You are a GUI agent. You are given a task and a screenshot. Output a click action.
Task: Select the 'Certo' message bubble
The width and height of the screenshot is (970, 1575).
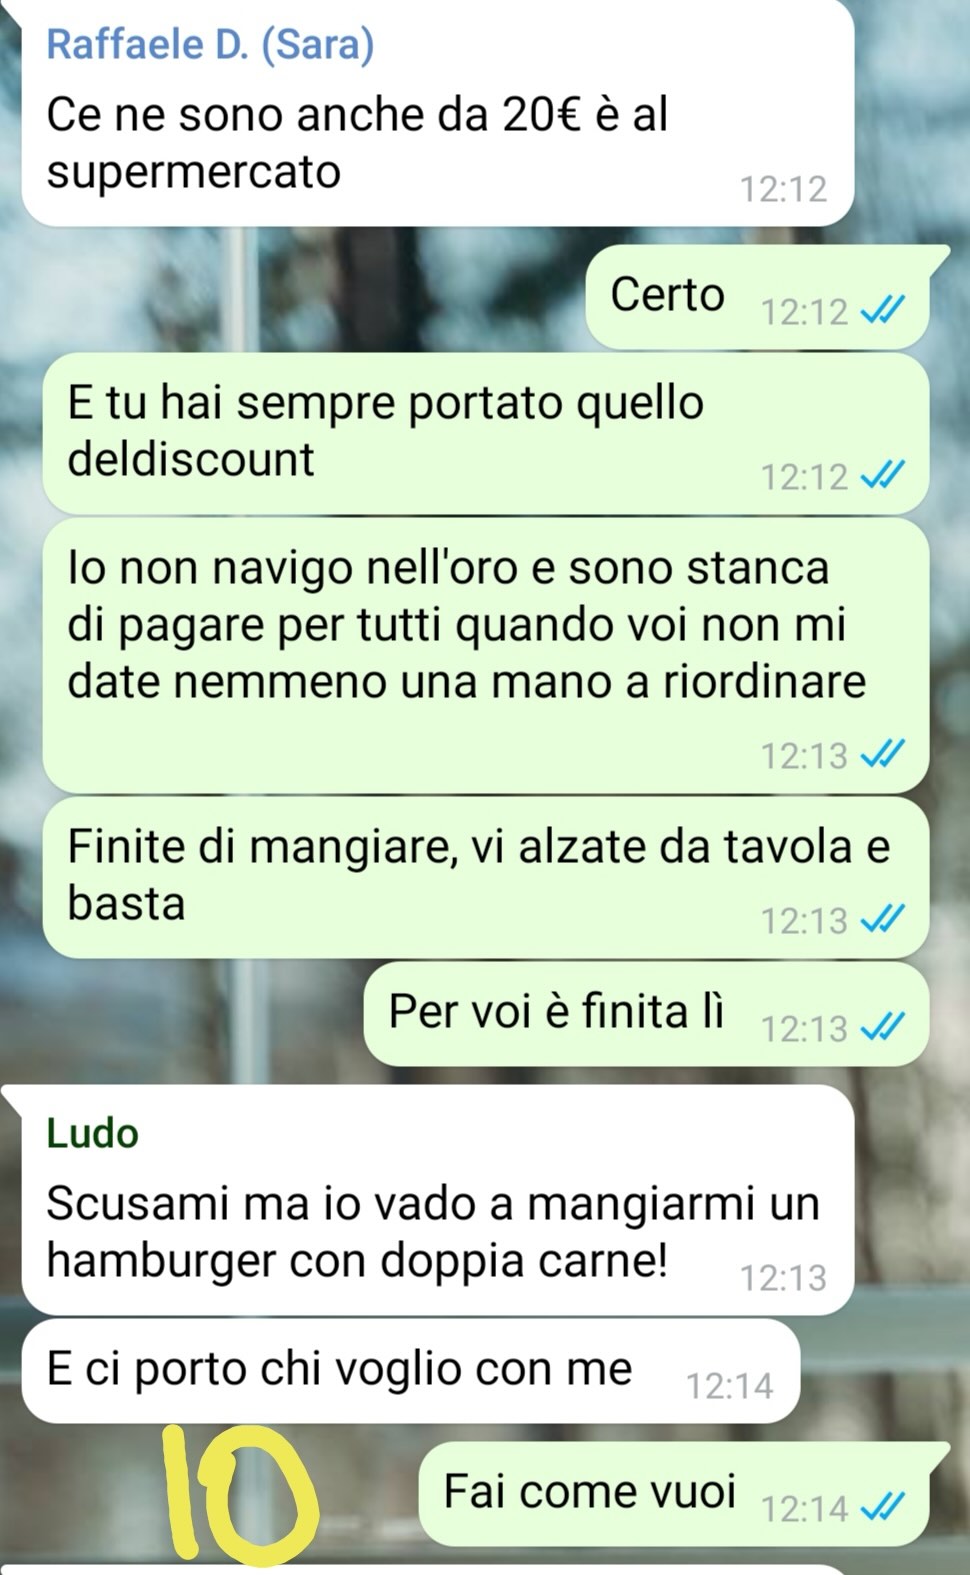[757, 297]
